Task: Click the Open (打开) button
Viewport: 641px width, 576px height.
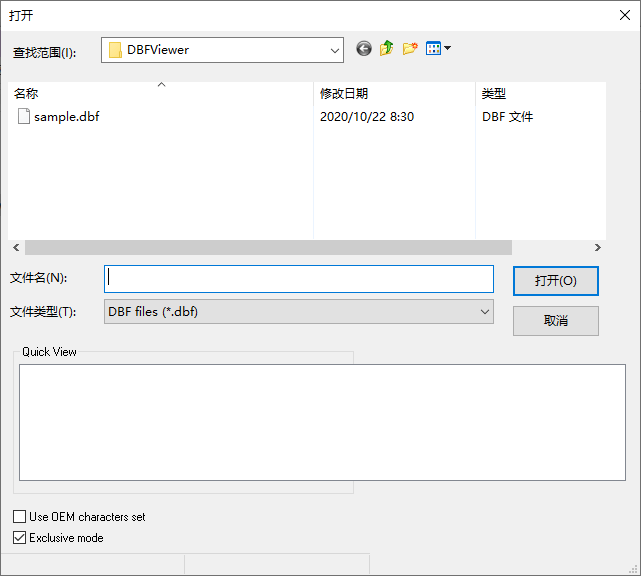Action: point(555,281)
